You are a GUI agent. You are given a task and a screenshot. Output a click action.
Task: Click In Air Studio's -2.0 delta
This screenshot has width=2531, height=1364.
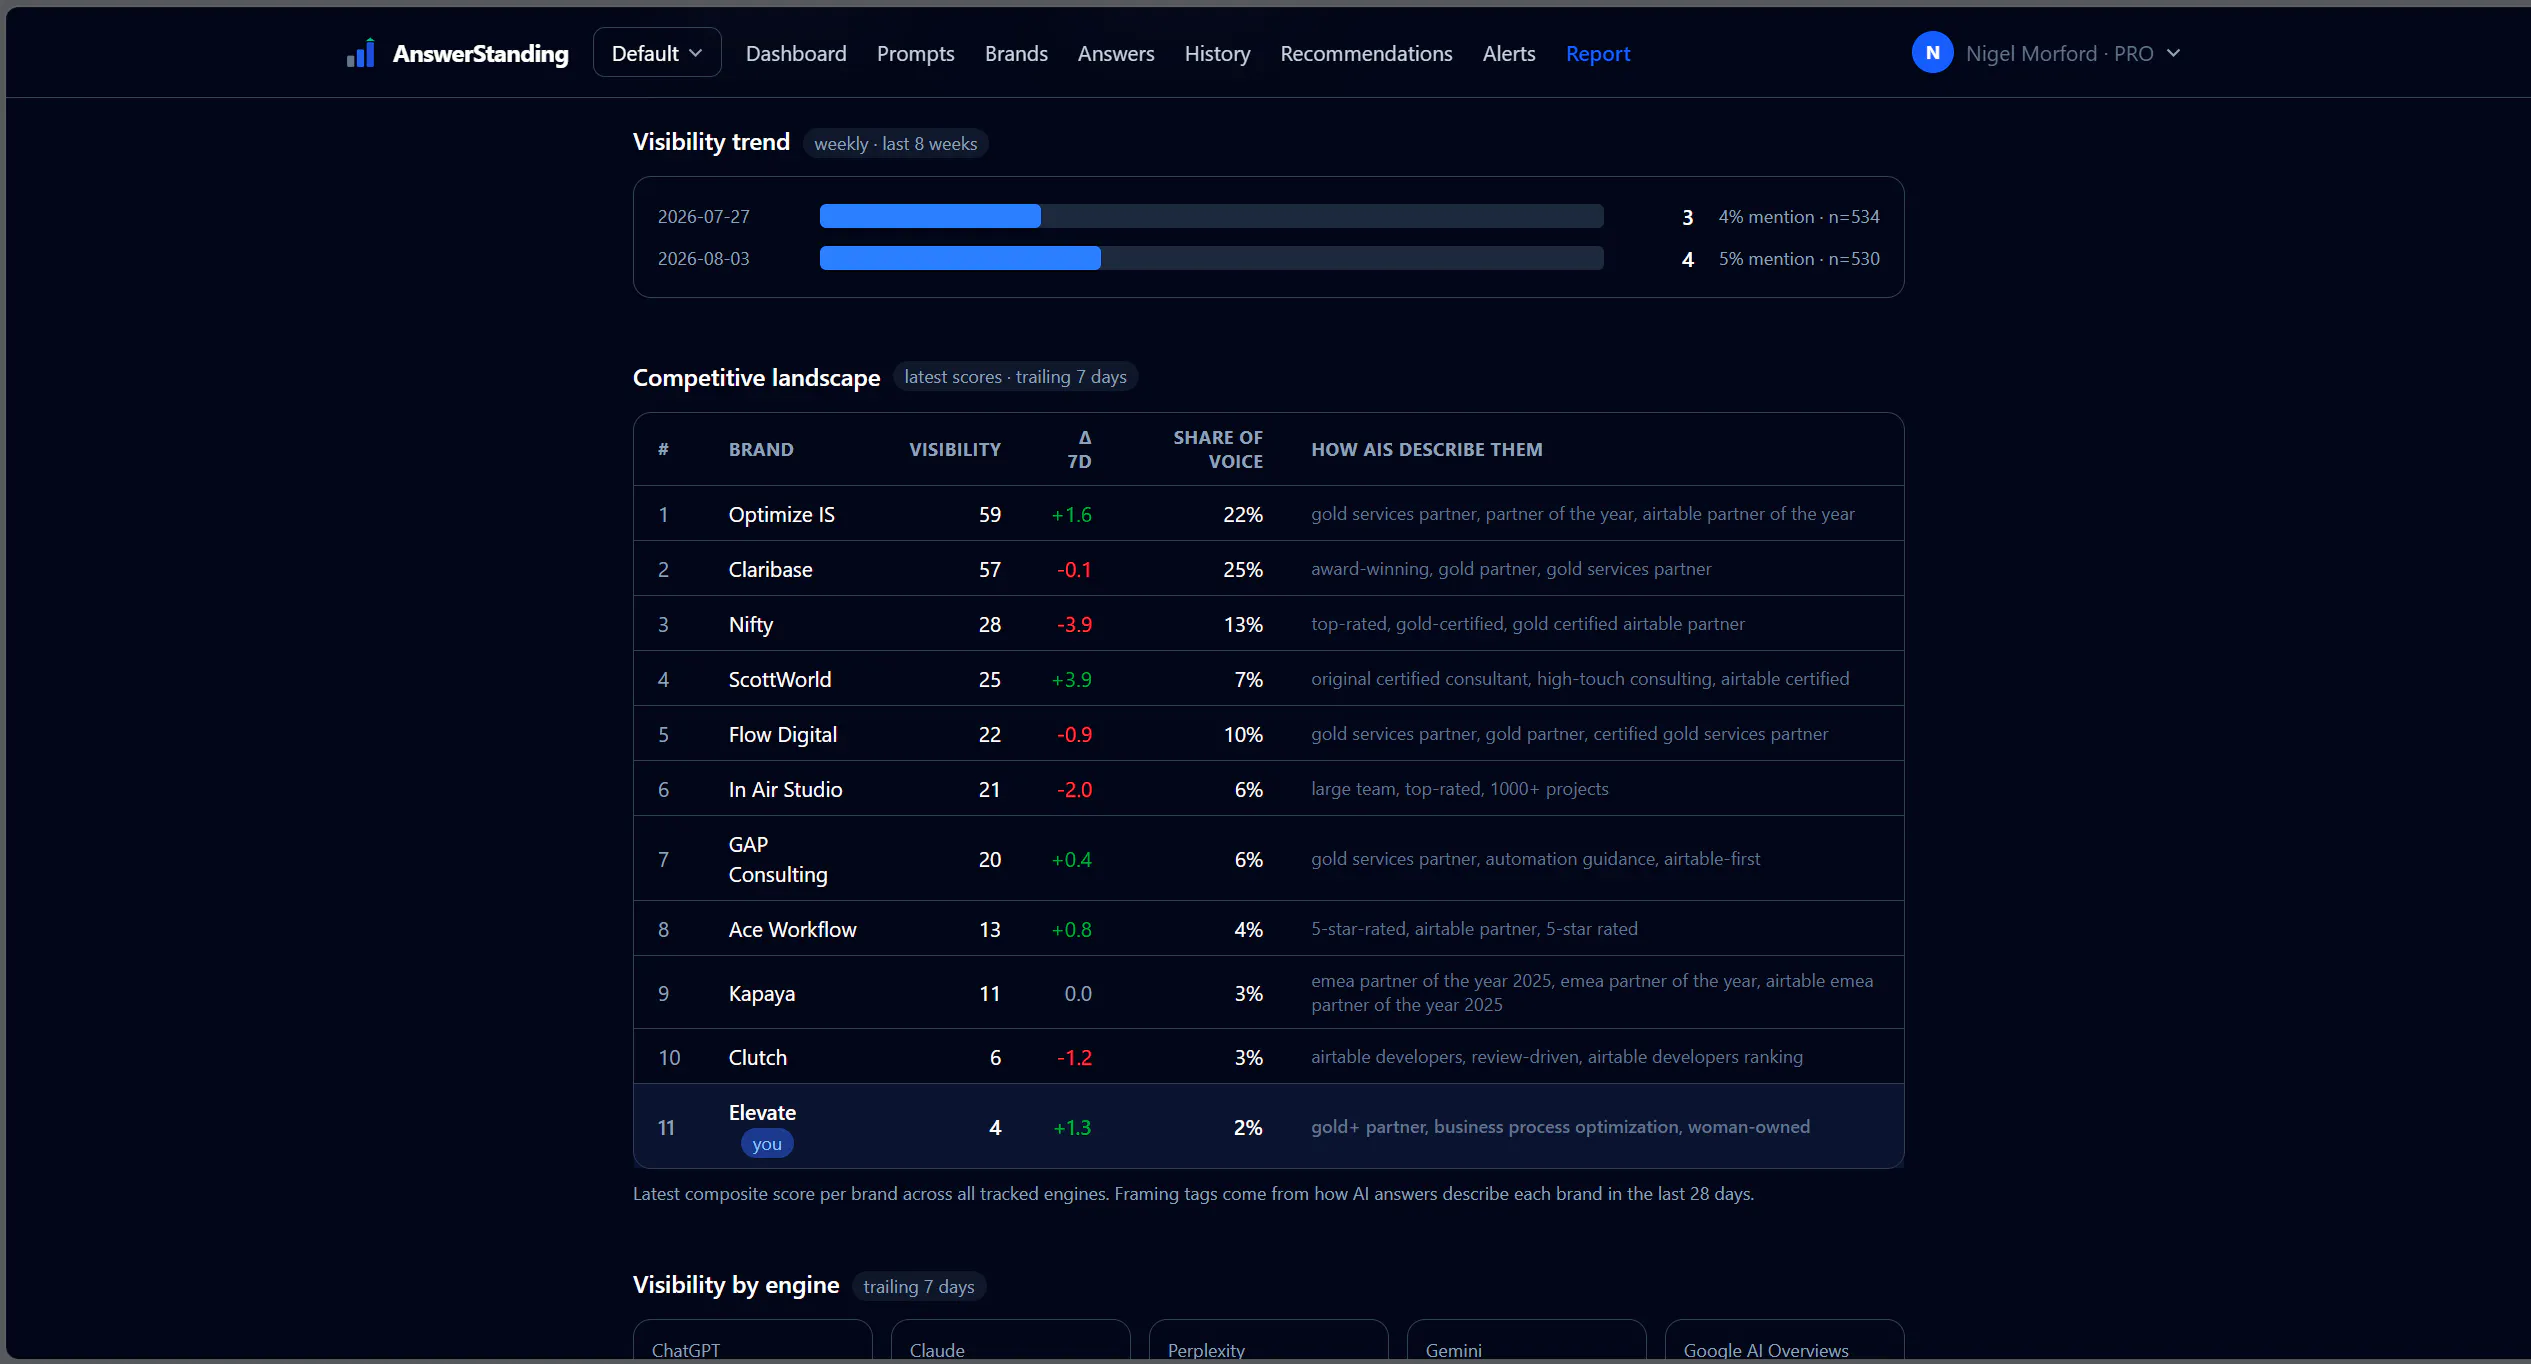tap(1074, 789)
